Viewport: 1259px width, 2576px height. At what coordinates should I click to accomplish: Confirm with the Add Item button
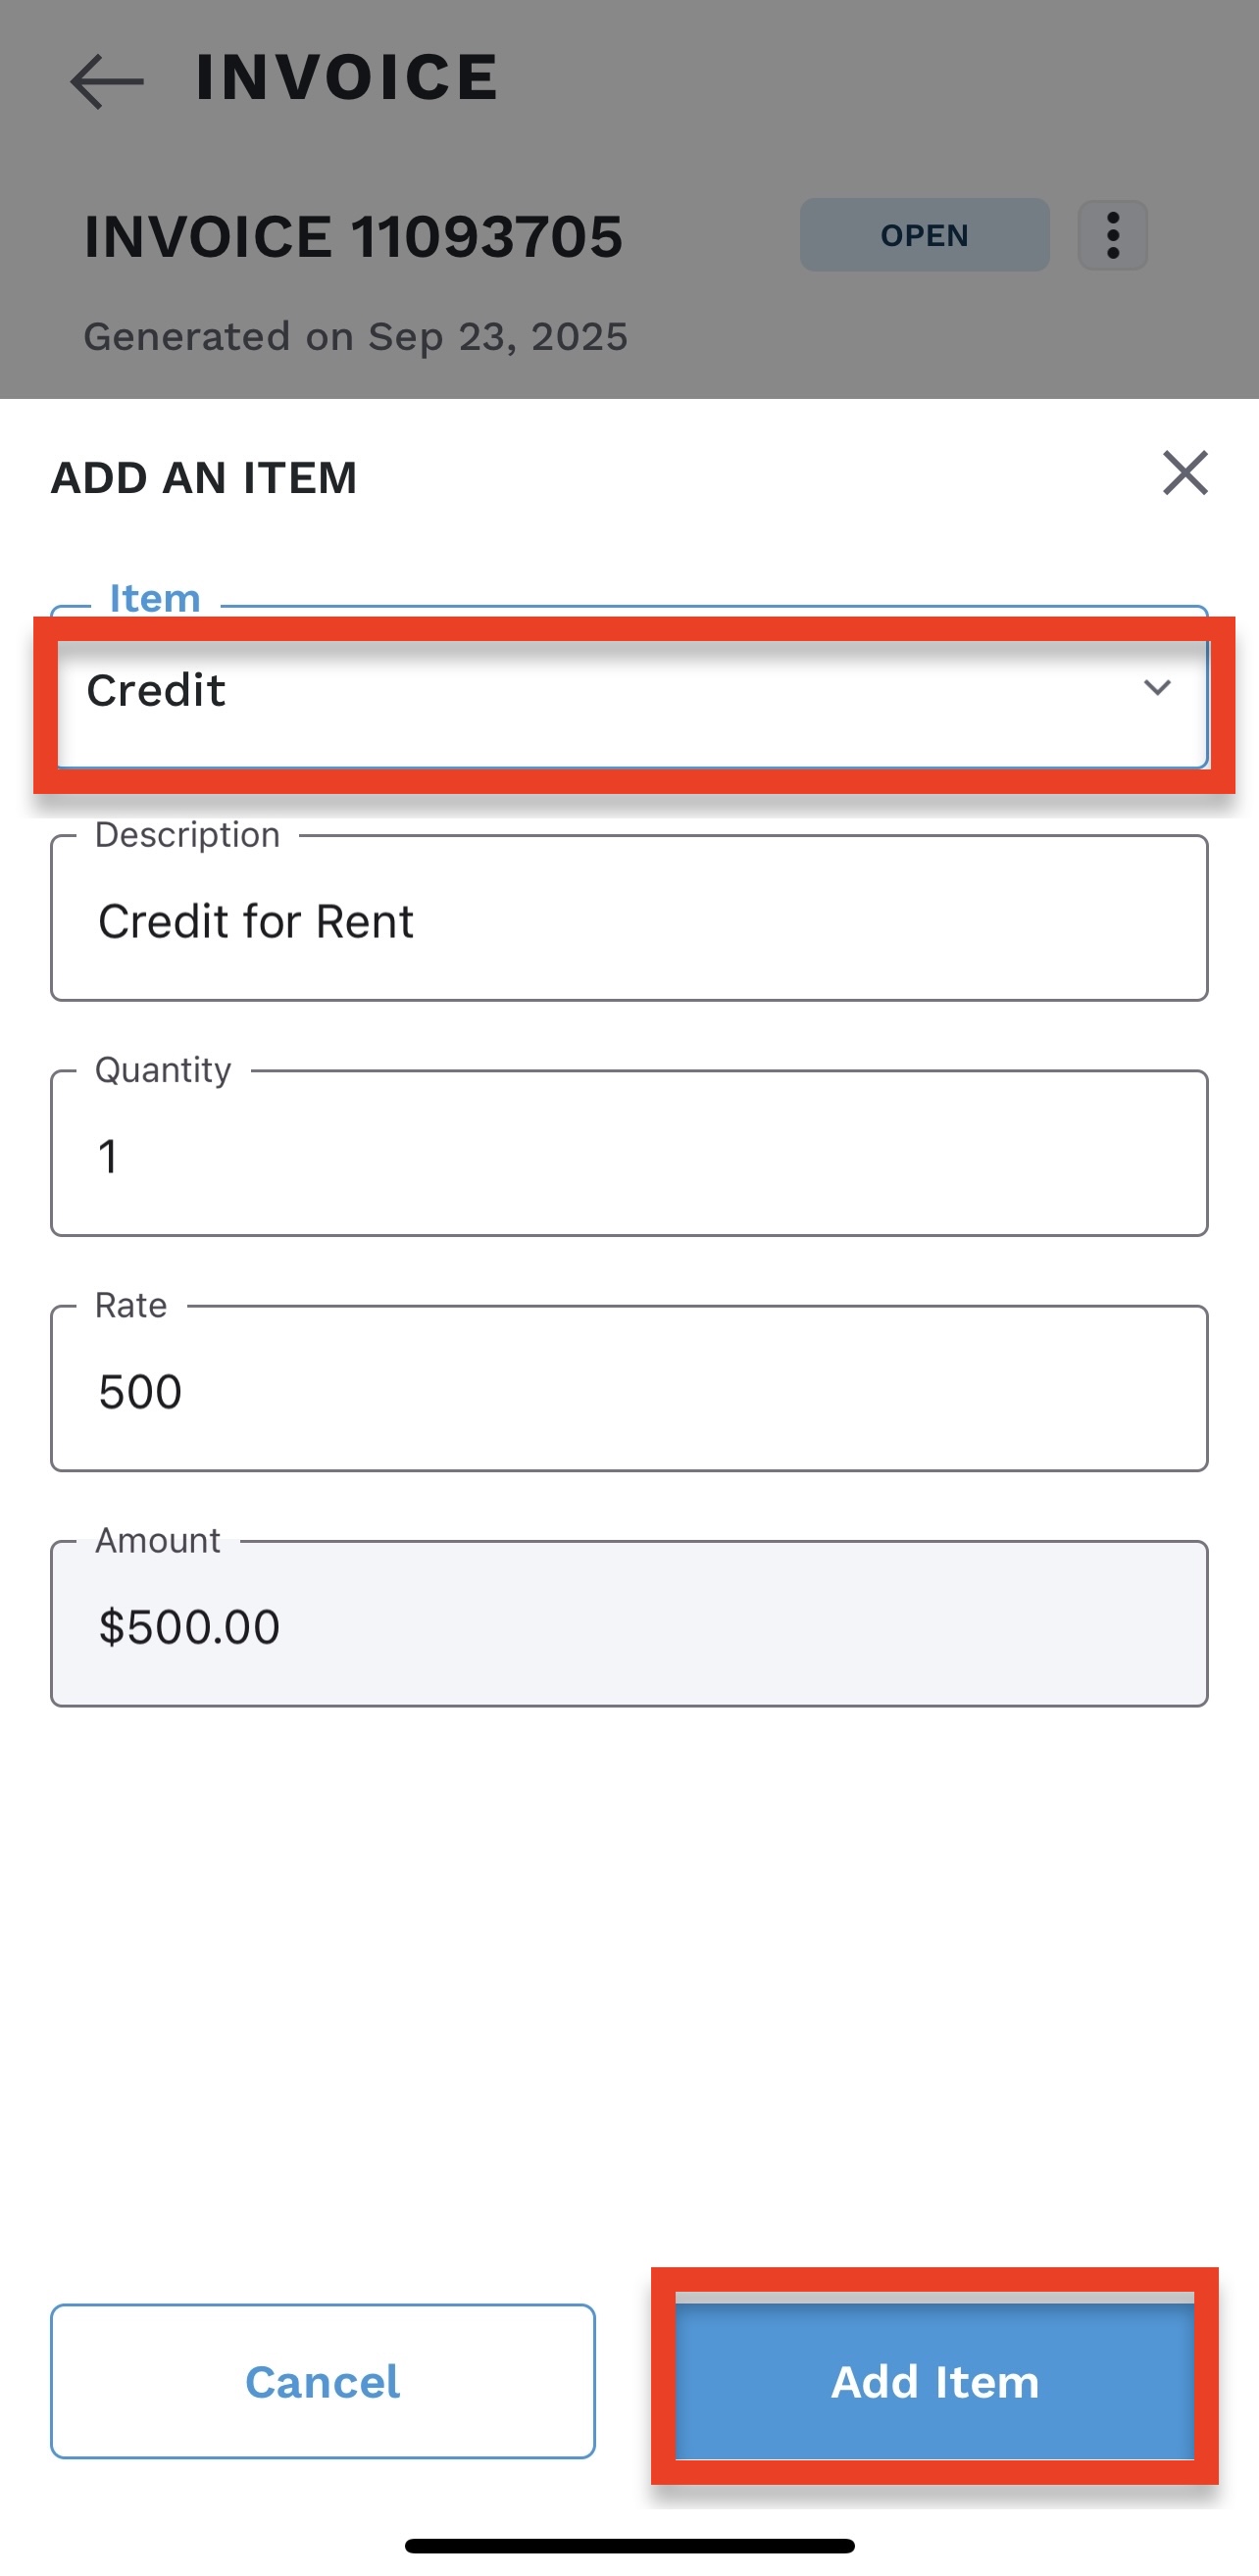coord(934,2381)
